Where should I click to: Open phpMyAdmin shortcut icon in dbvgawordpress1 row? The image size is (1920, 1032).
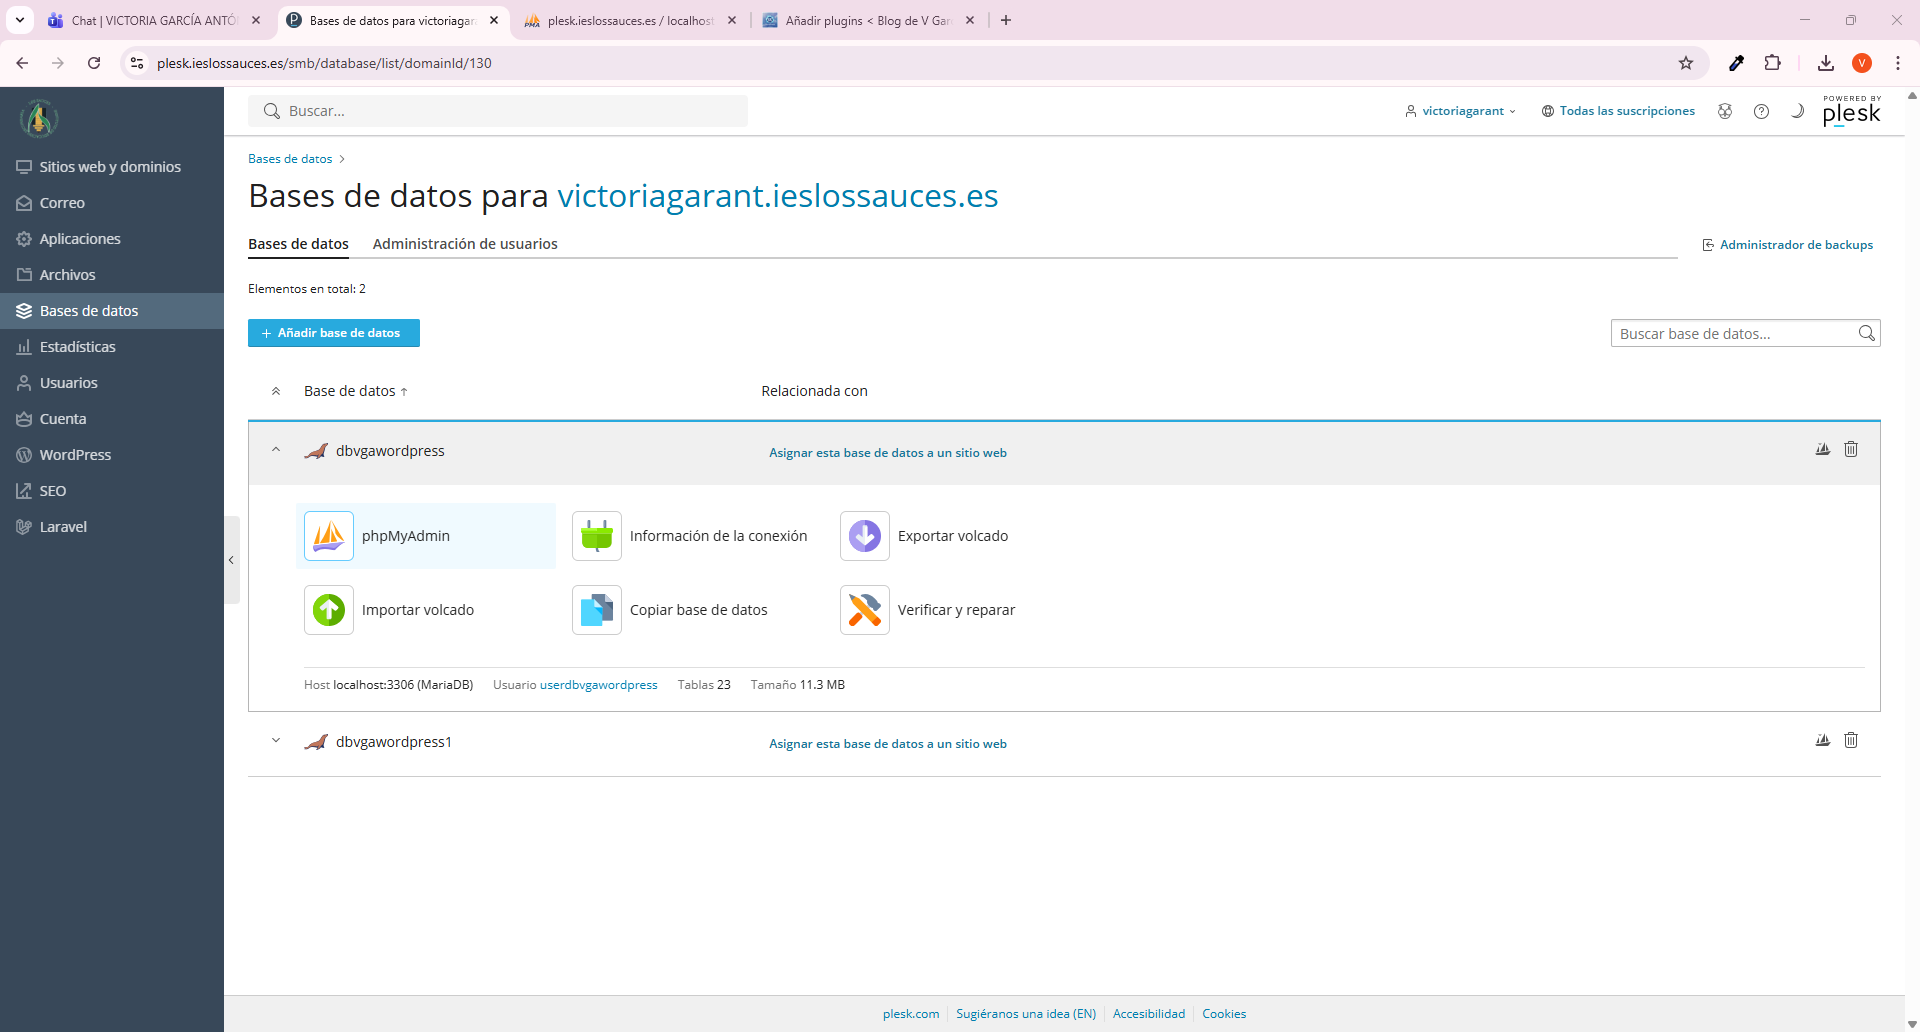[1823, 741]
